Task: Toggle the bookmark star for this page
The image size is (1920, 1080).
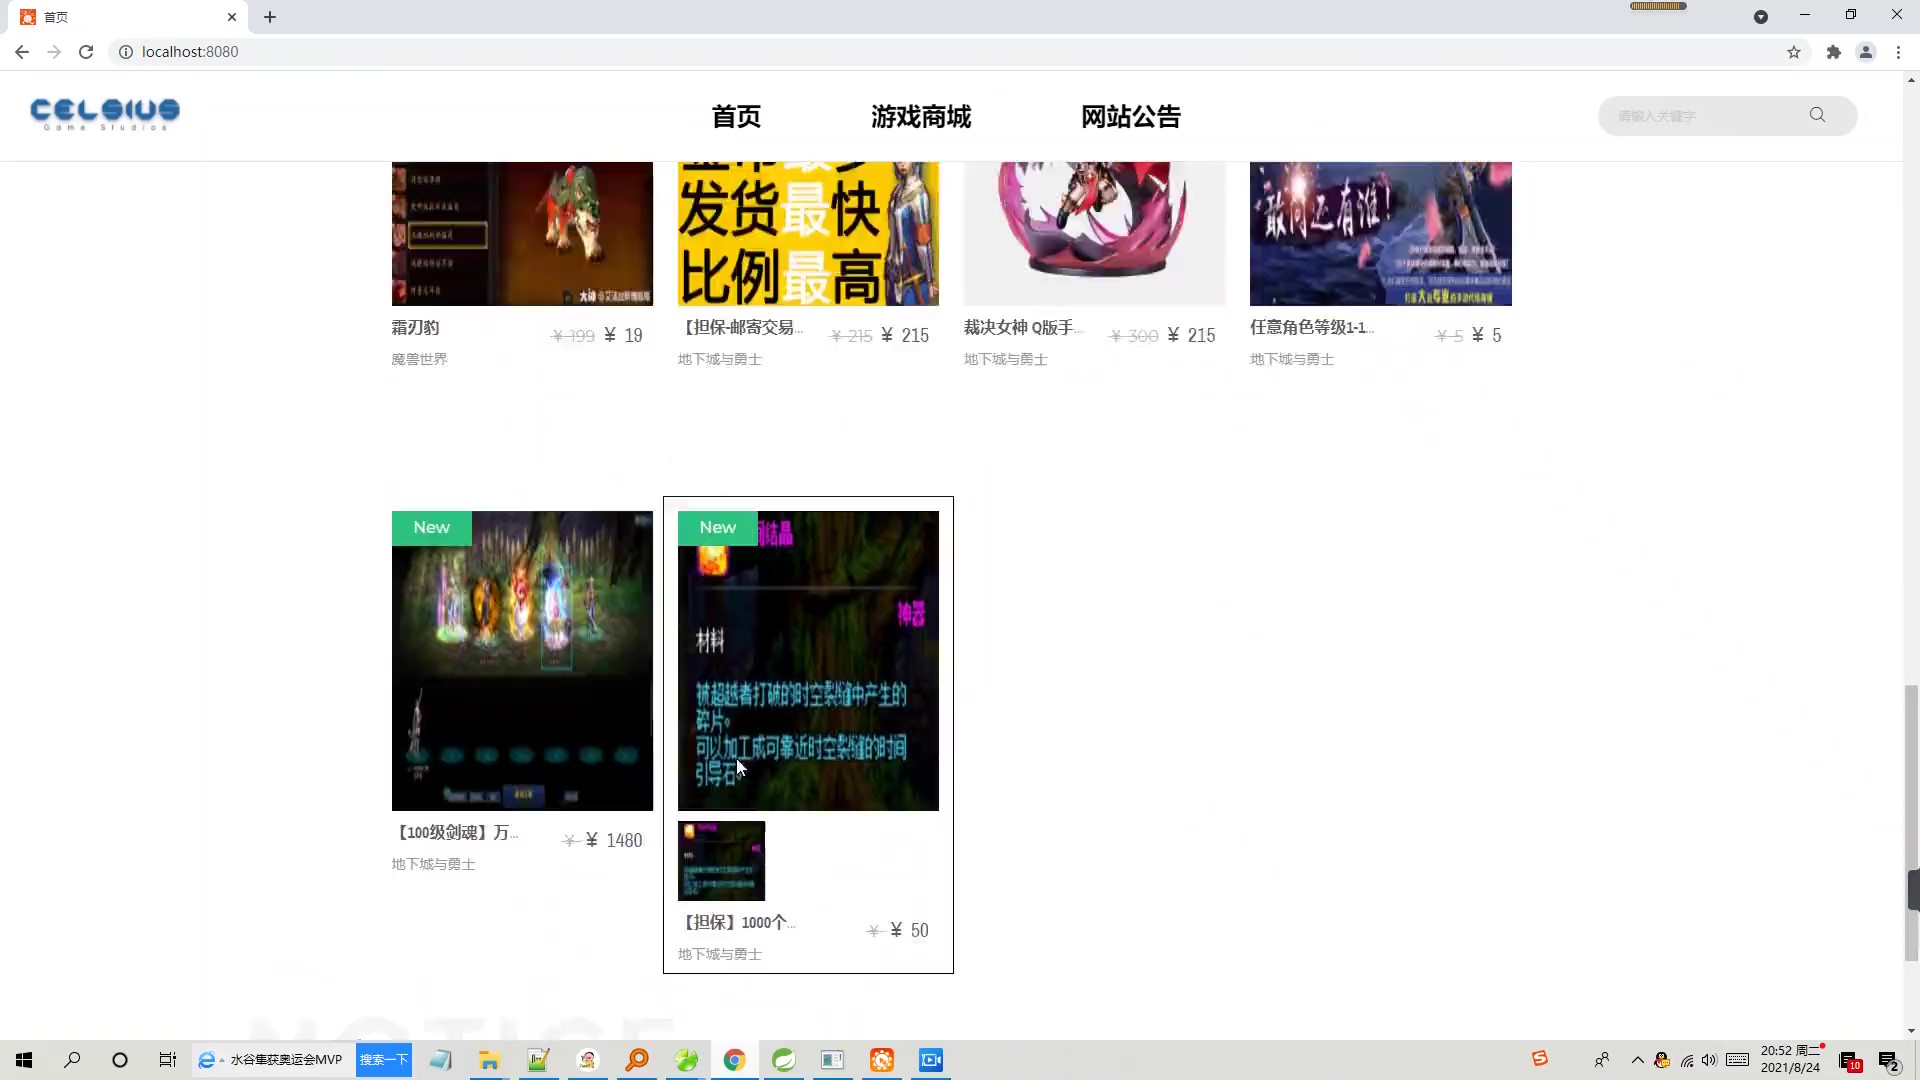Action: (1793, 51)
